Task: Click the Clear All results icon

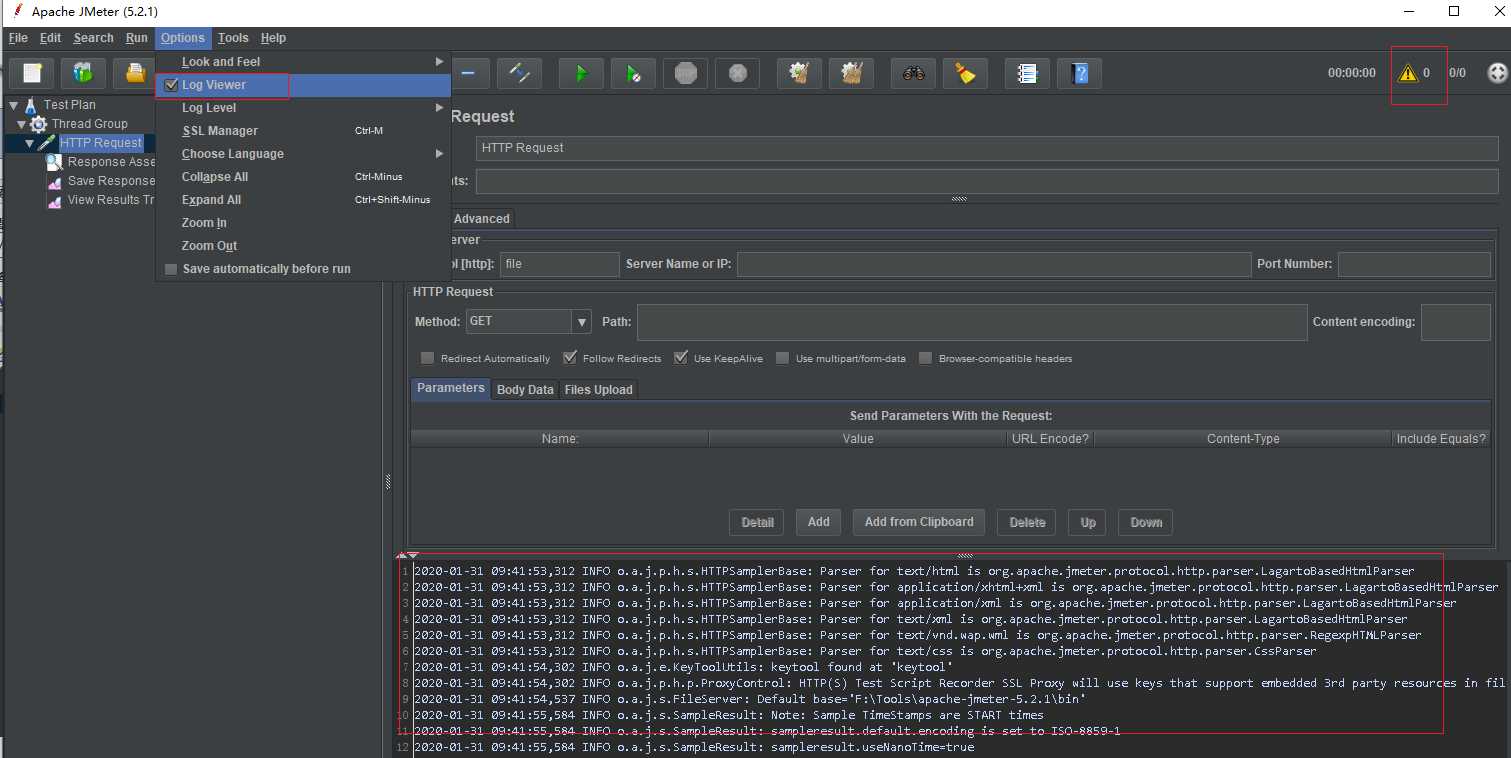Action: 851,73
